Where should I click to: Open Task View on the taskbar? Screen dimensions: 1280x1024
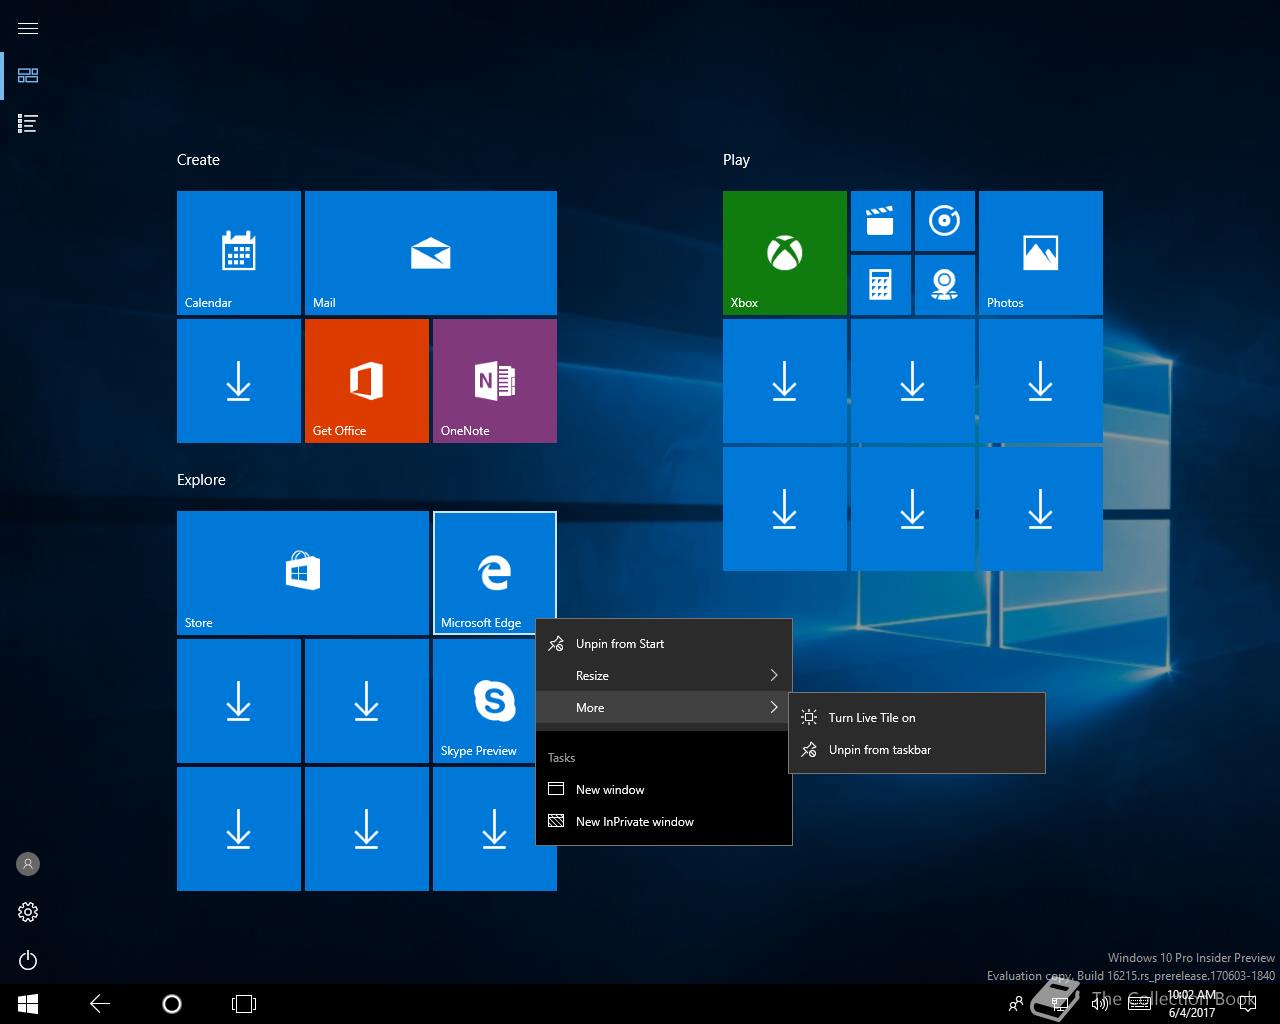244,1003
